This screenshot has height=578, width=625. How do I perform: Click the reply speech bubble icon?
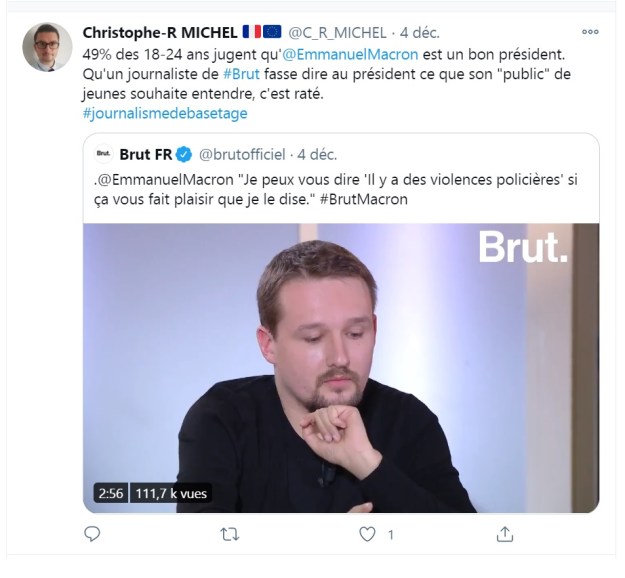coord(93,534)
